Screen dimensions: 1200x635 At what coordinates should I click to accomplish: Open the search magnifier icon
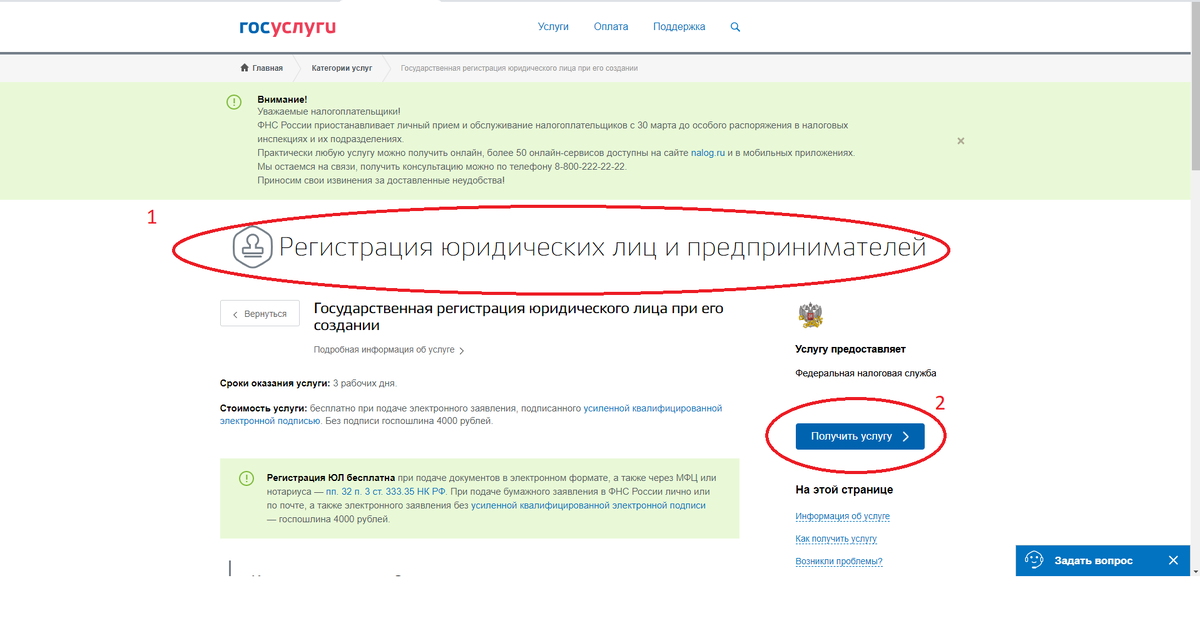click(x=736, y=27)
